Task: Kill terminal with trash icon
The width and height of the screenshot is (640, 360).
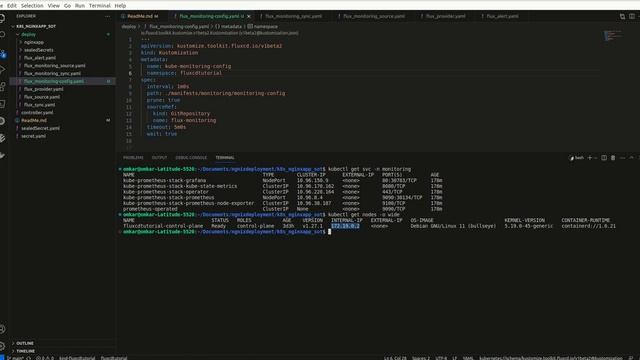Action: 613,158
